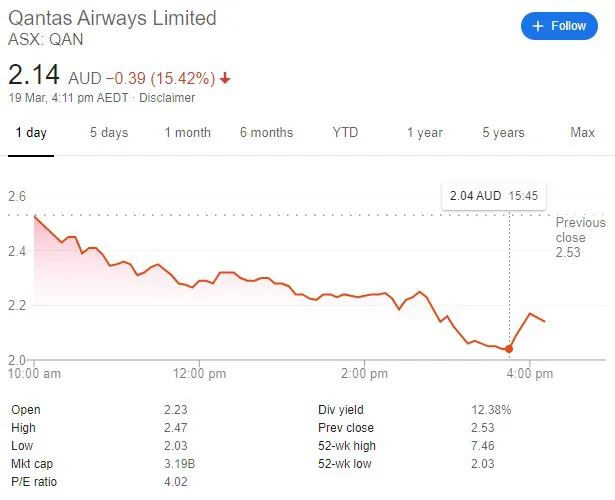Show the 5 years chart

click(502, 133)
